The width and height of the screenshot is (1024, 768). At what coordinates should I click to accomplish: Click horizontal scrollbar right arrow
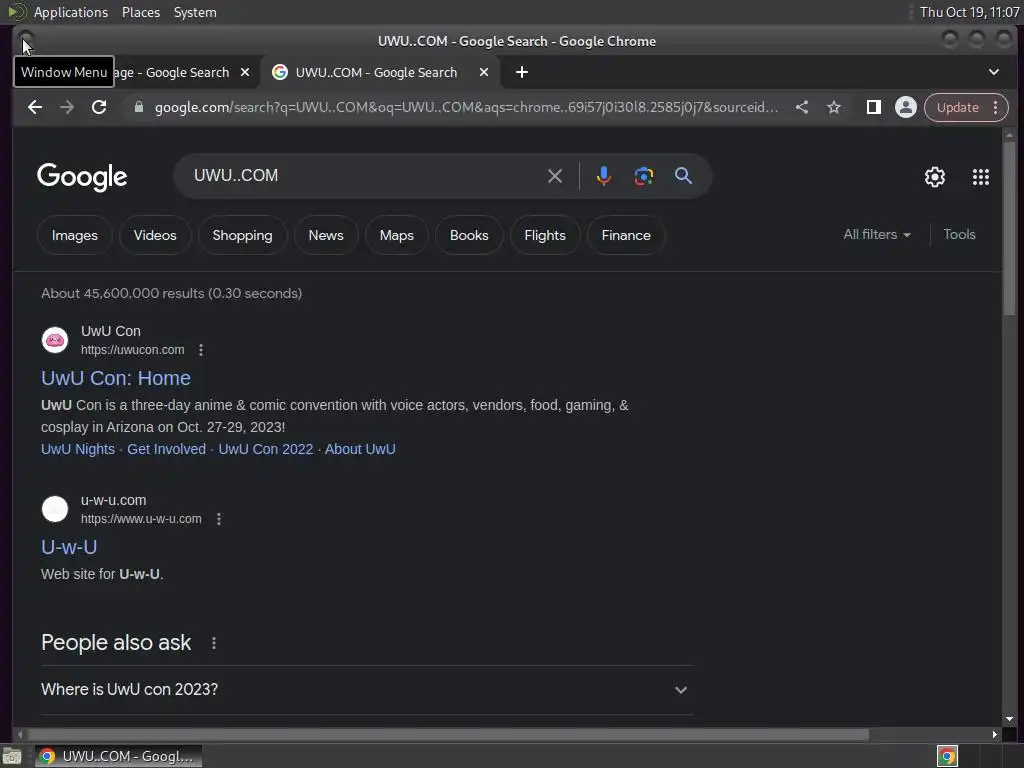(994, 735)
